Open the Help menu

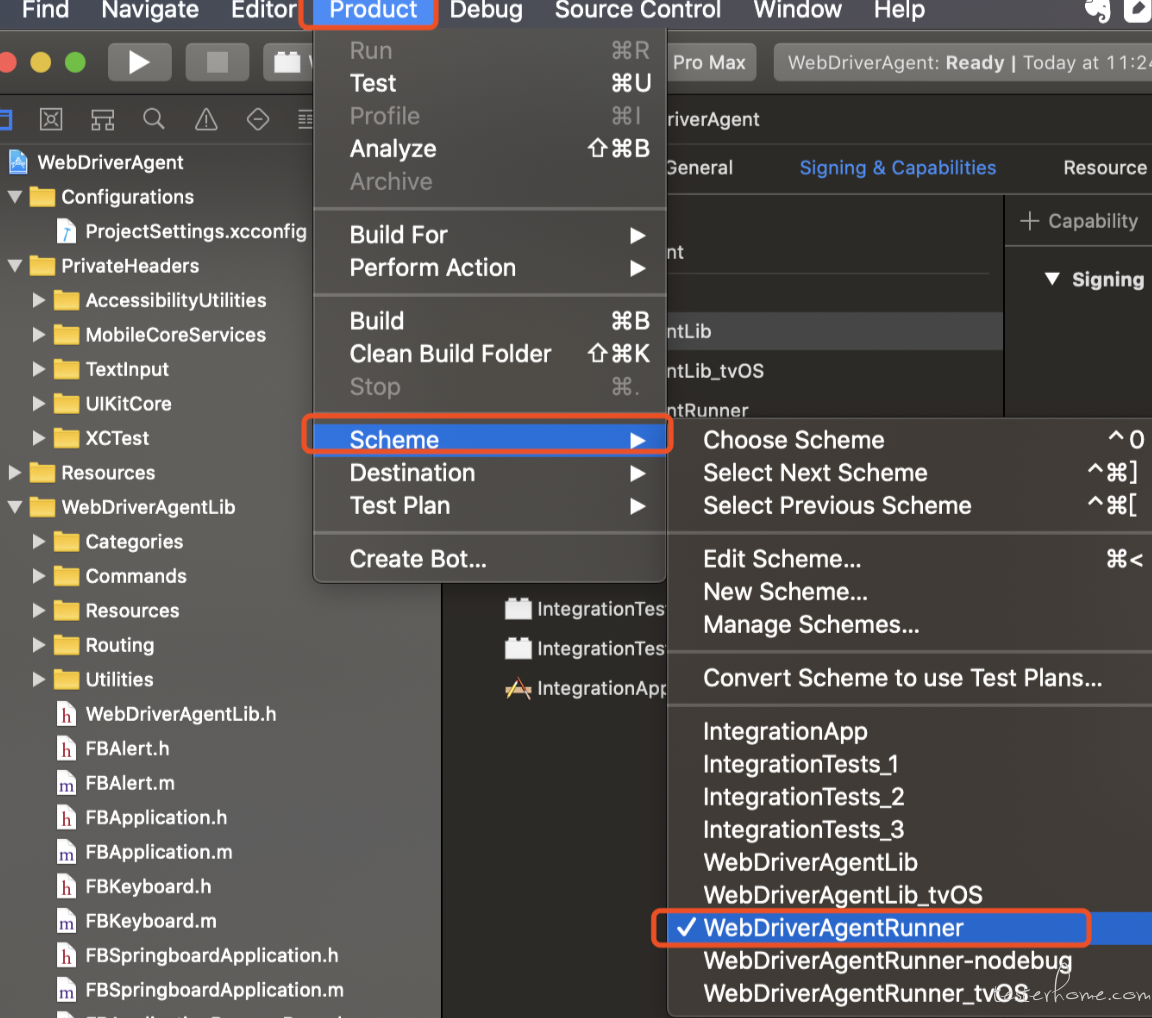click(x=899, y=10)
